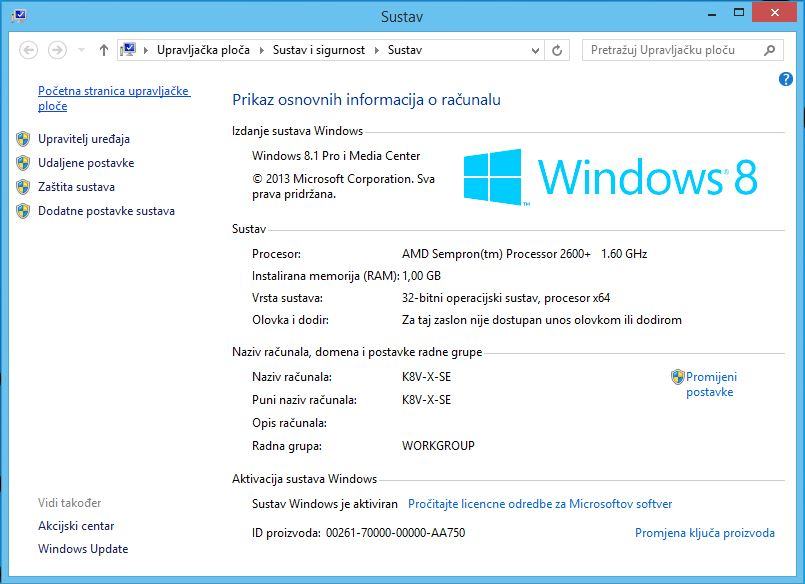Image resolution: width=805 pixels, height=584 pixels.
Task: Go up one level with Up arrow
Action: coord(104,50)
